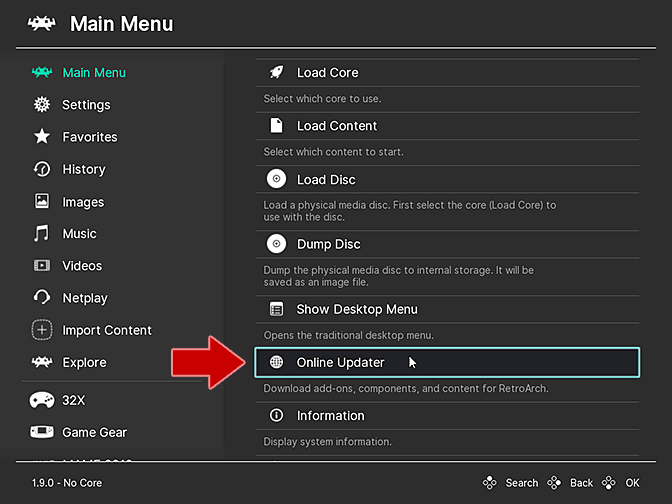672x504 pixels.
Task: Click the Import Content plus icon
Action: (x=42, y=330)
